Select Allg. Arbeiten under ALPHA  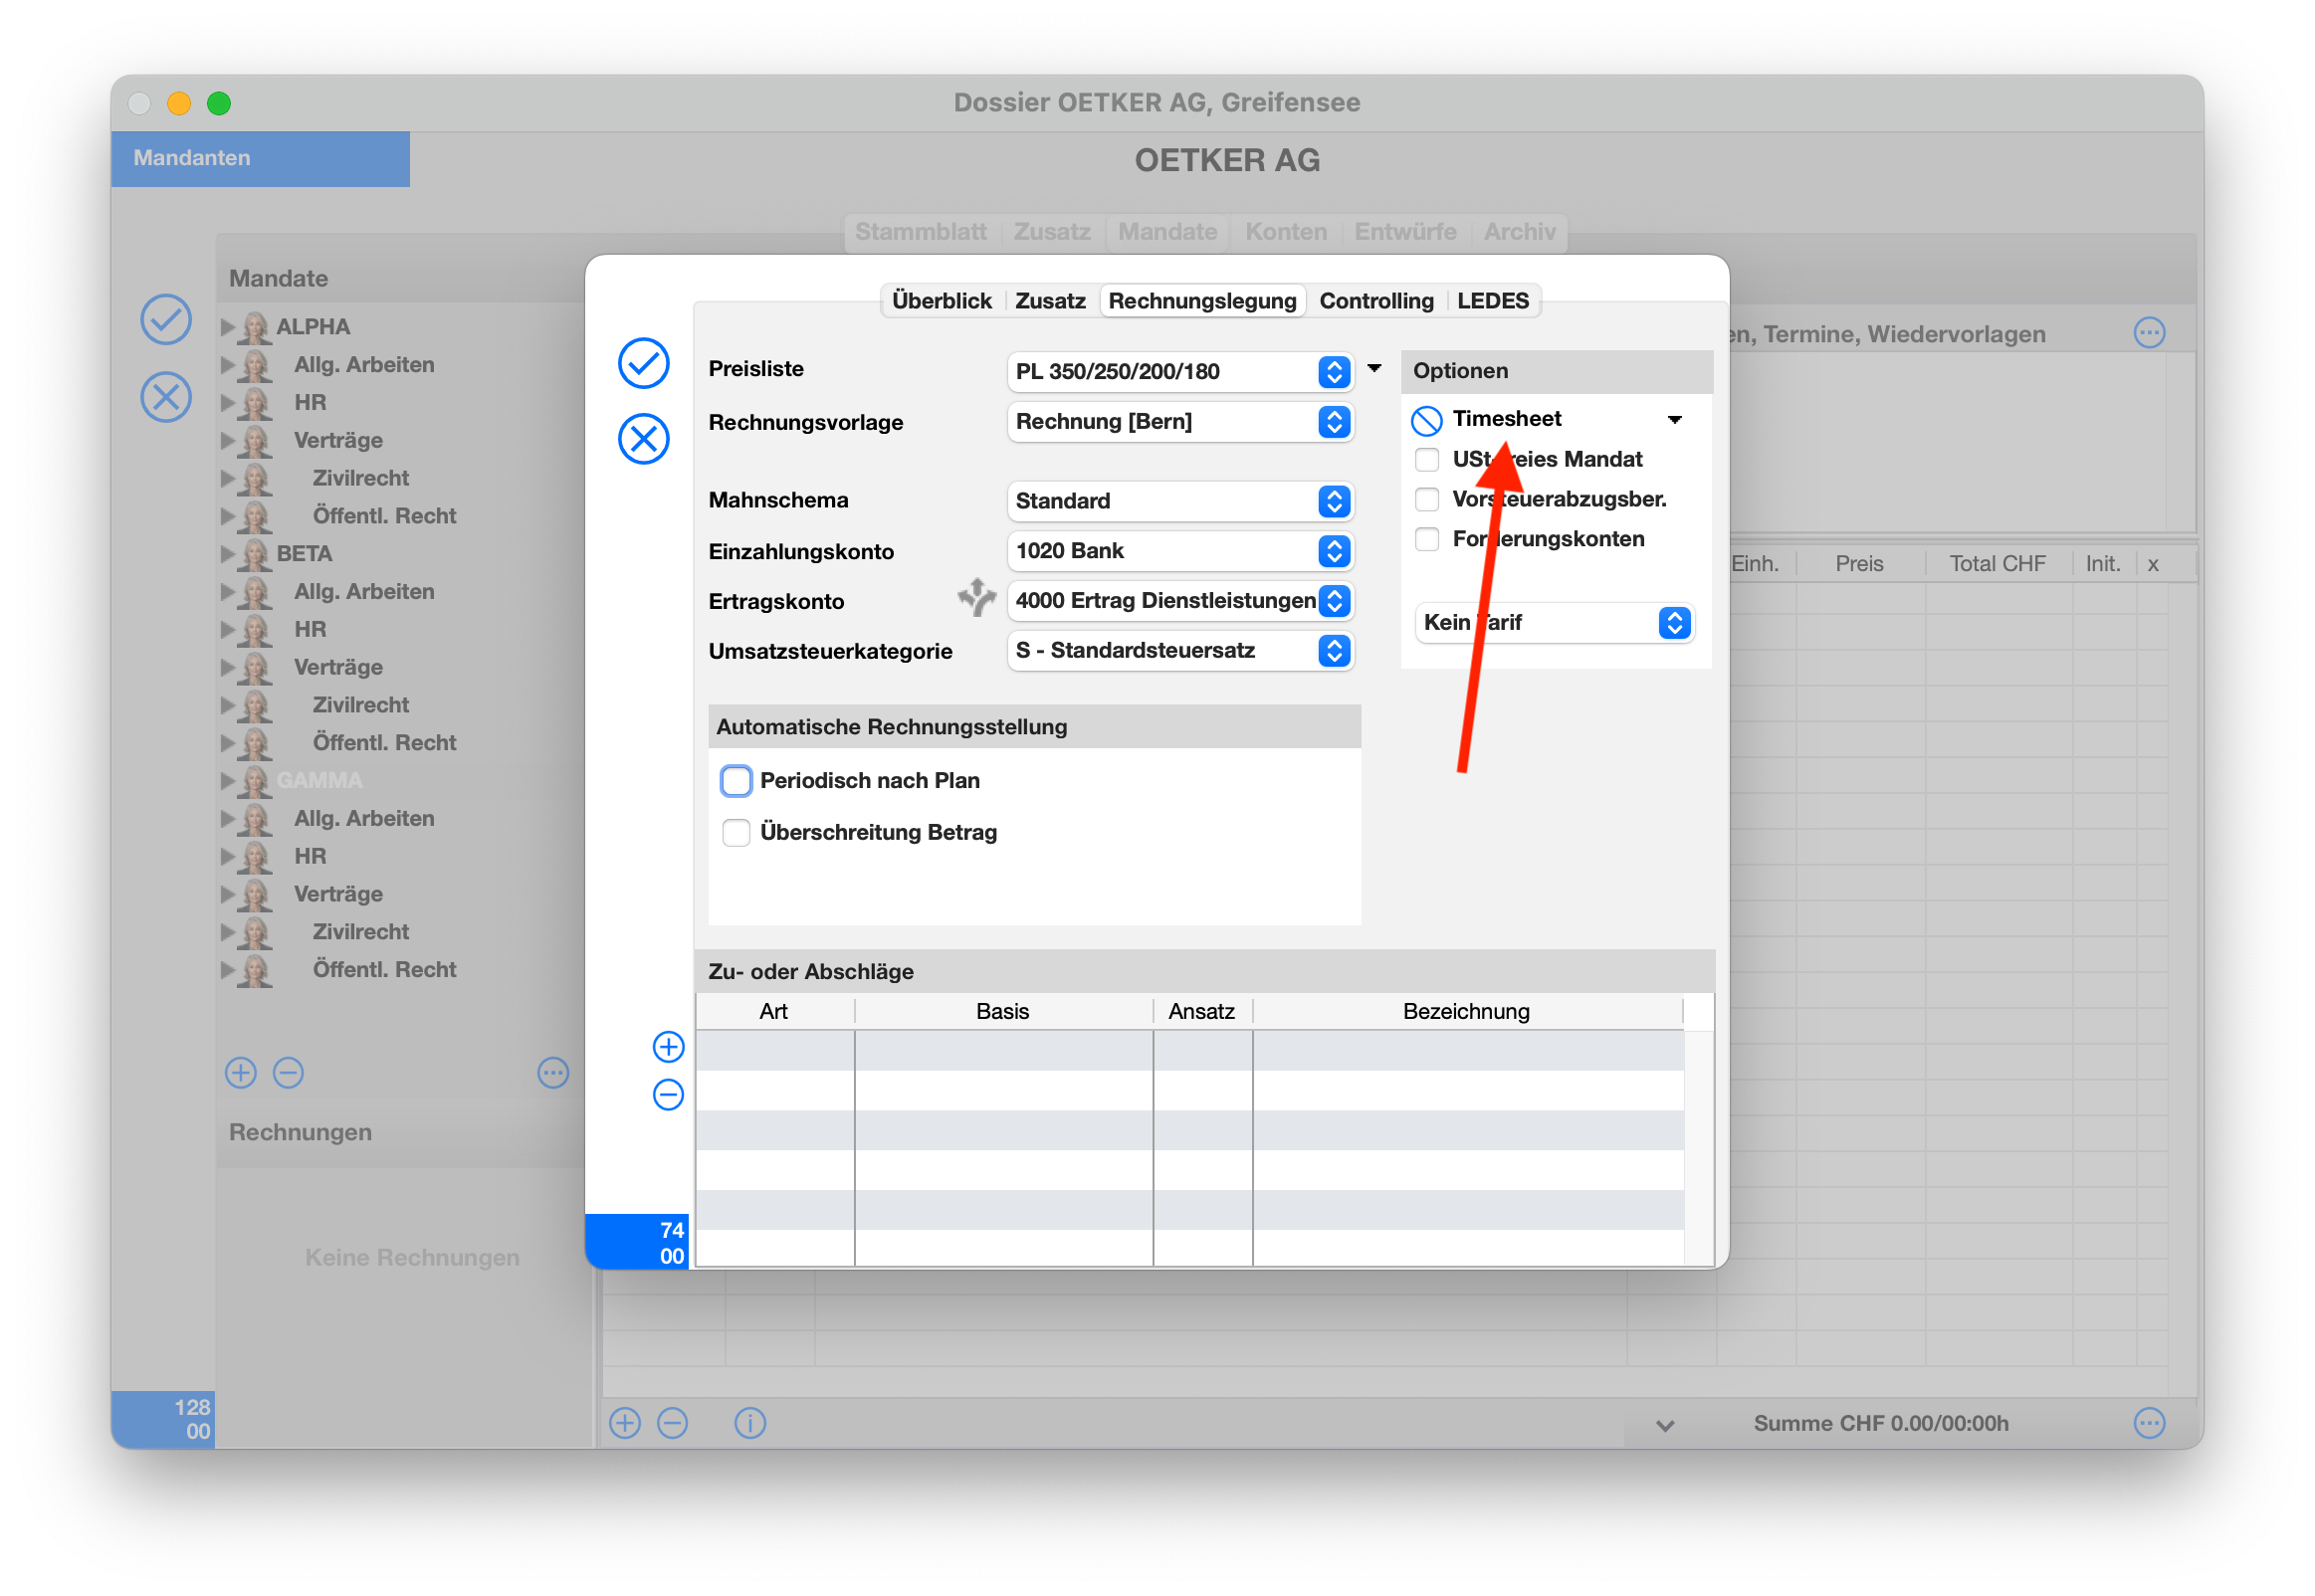364,365
